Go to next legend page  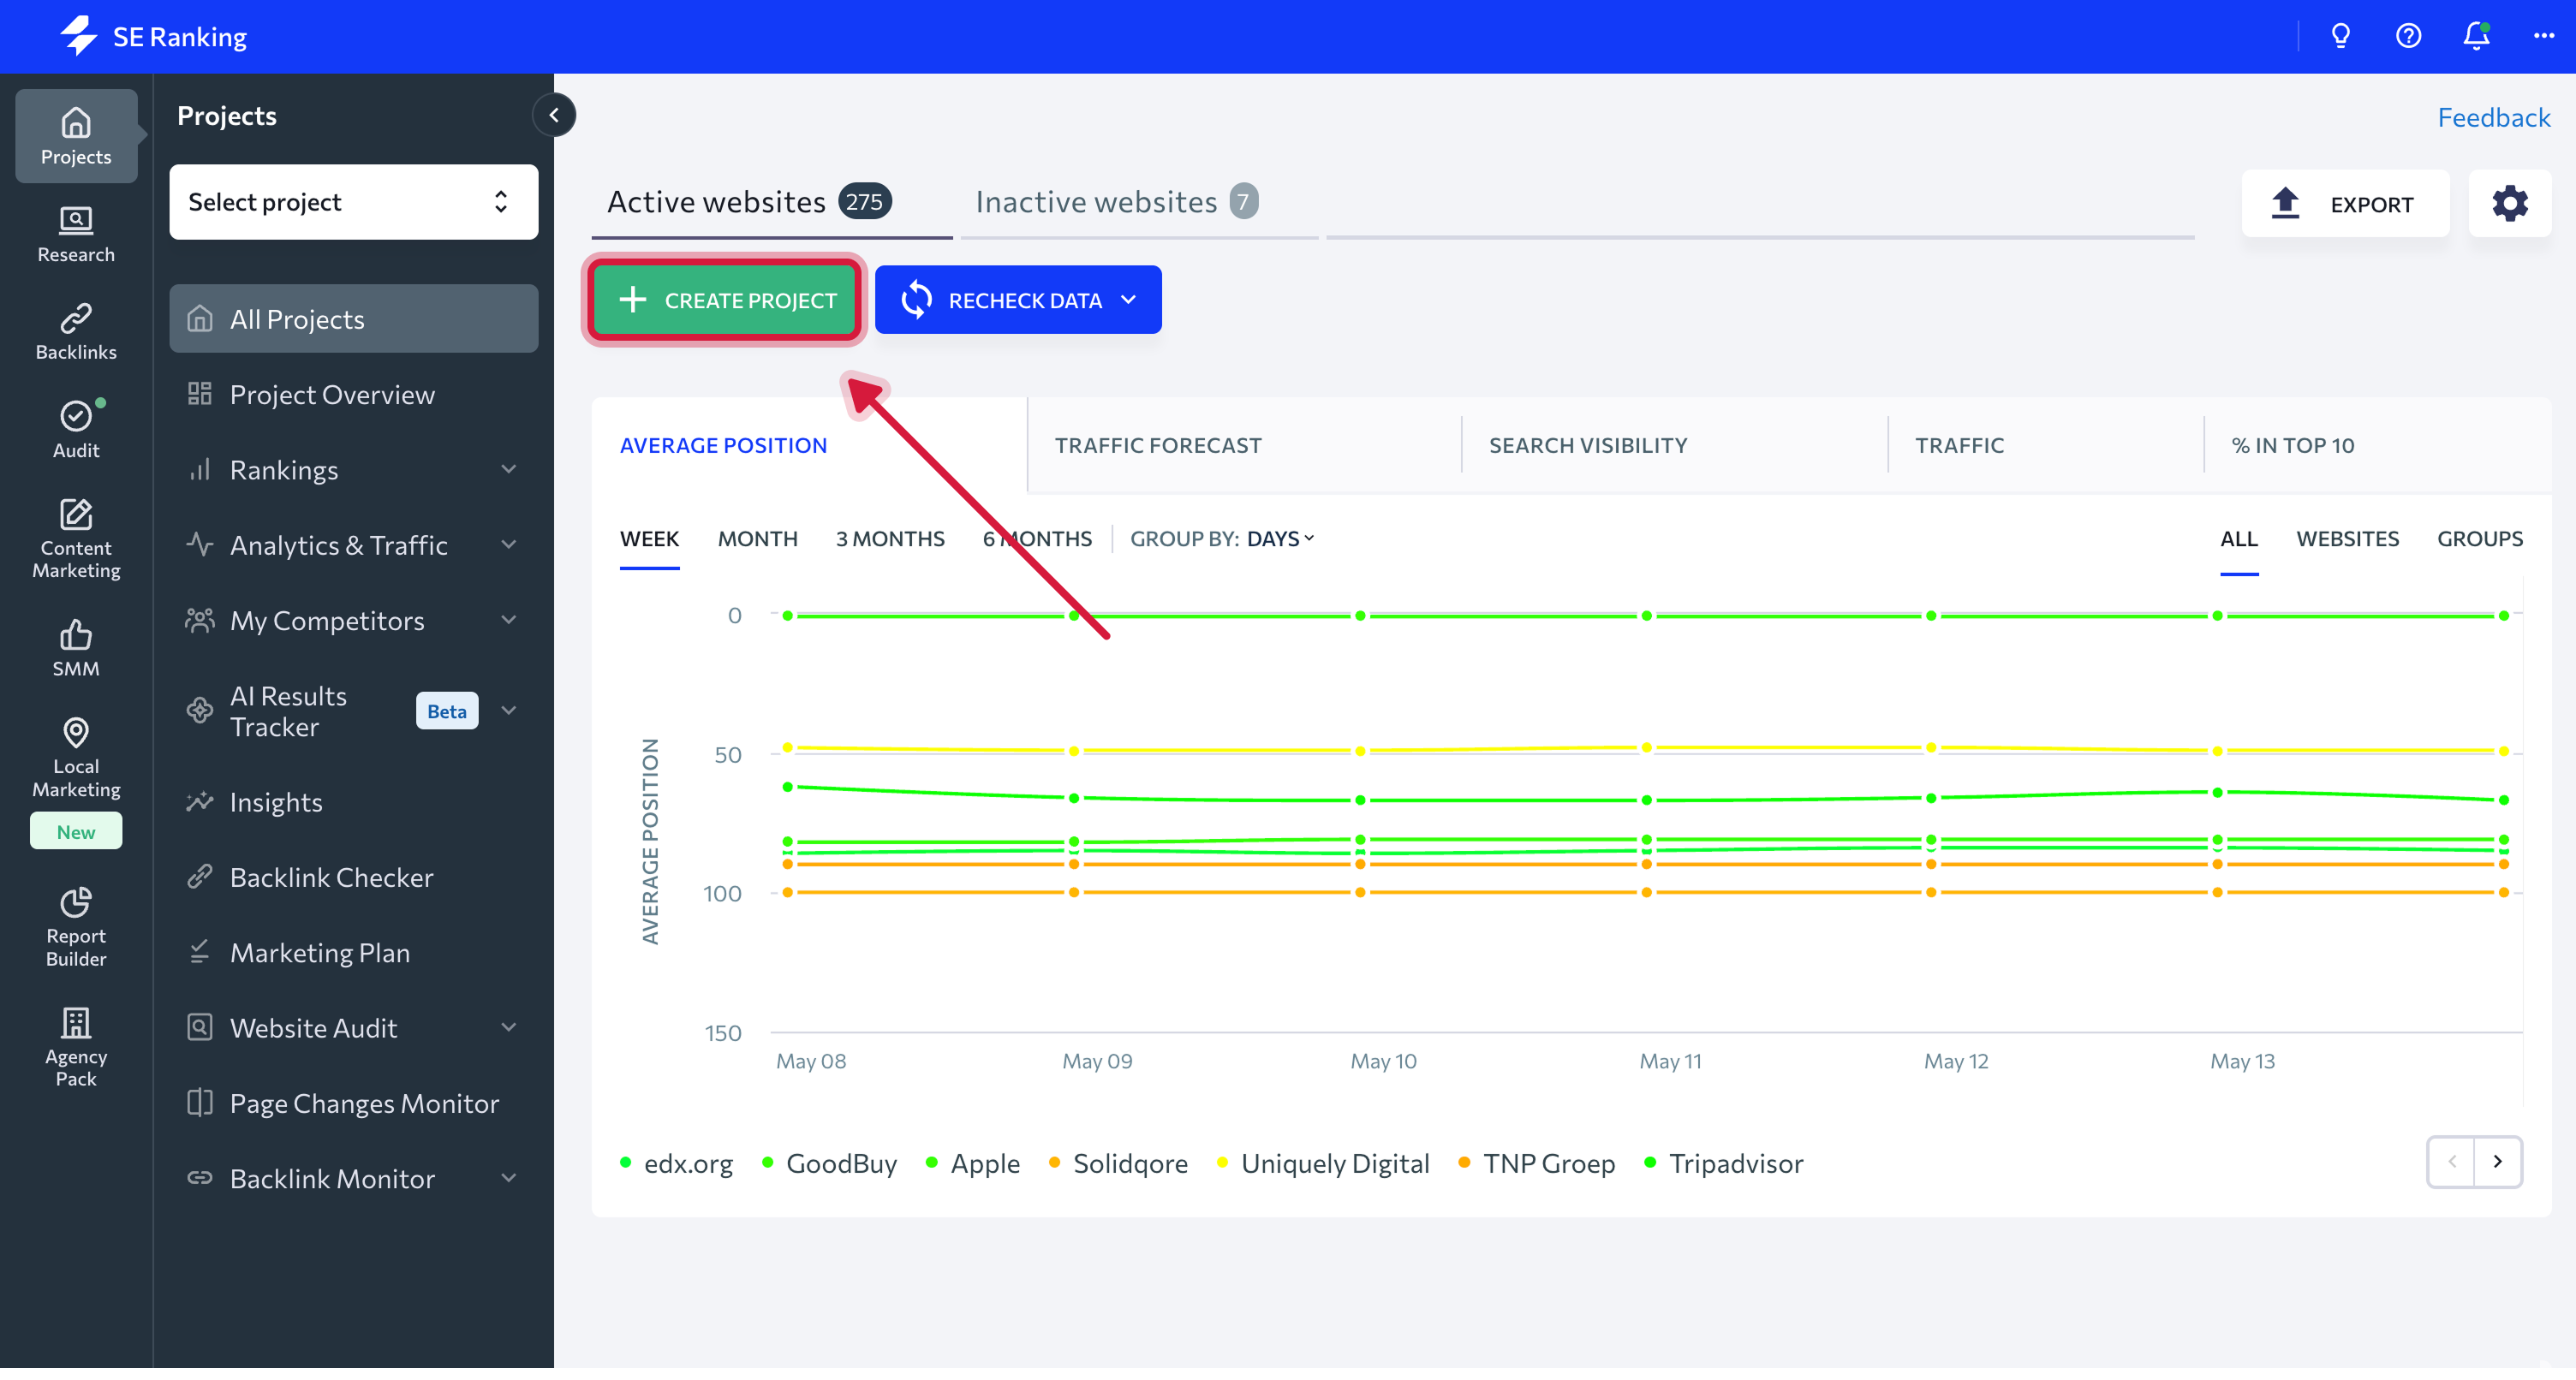click(2497, 1162)
